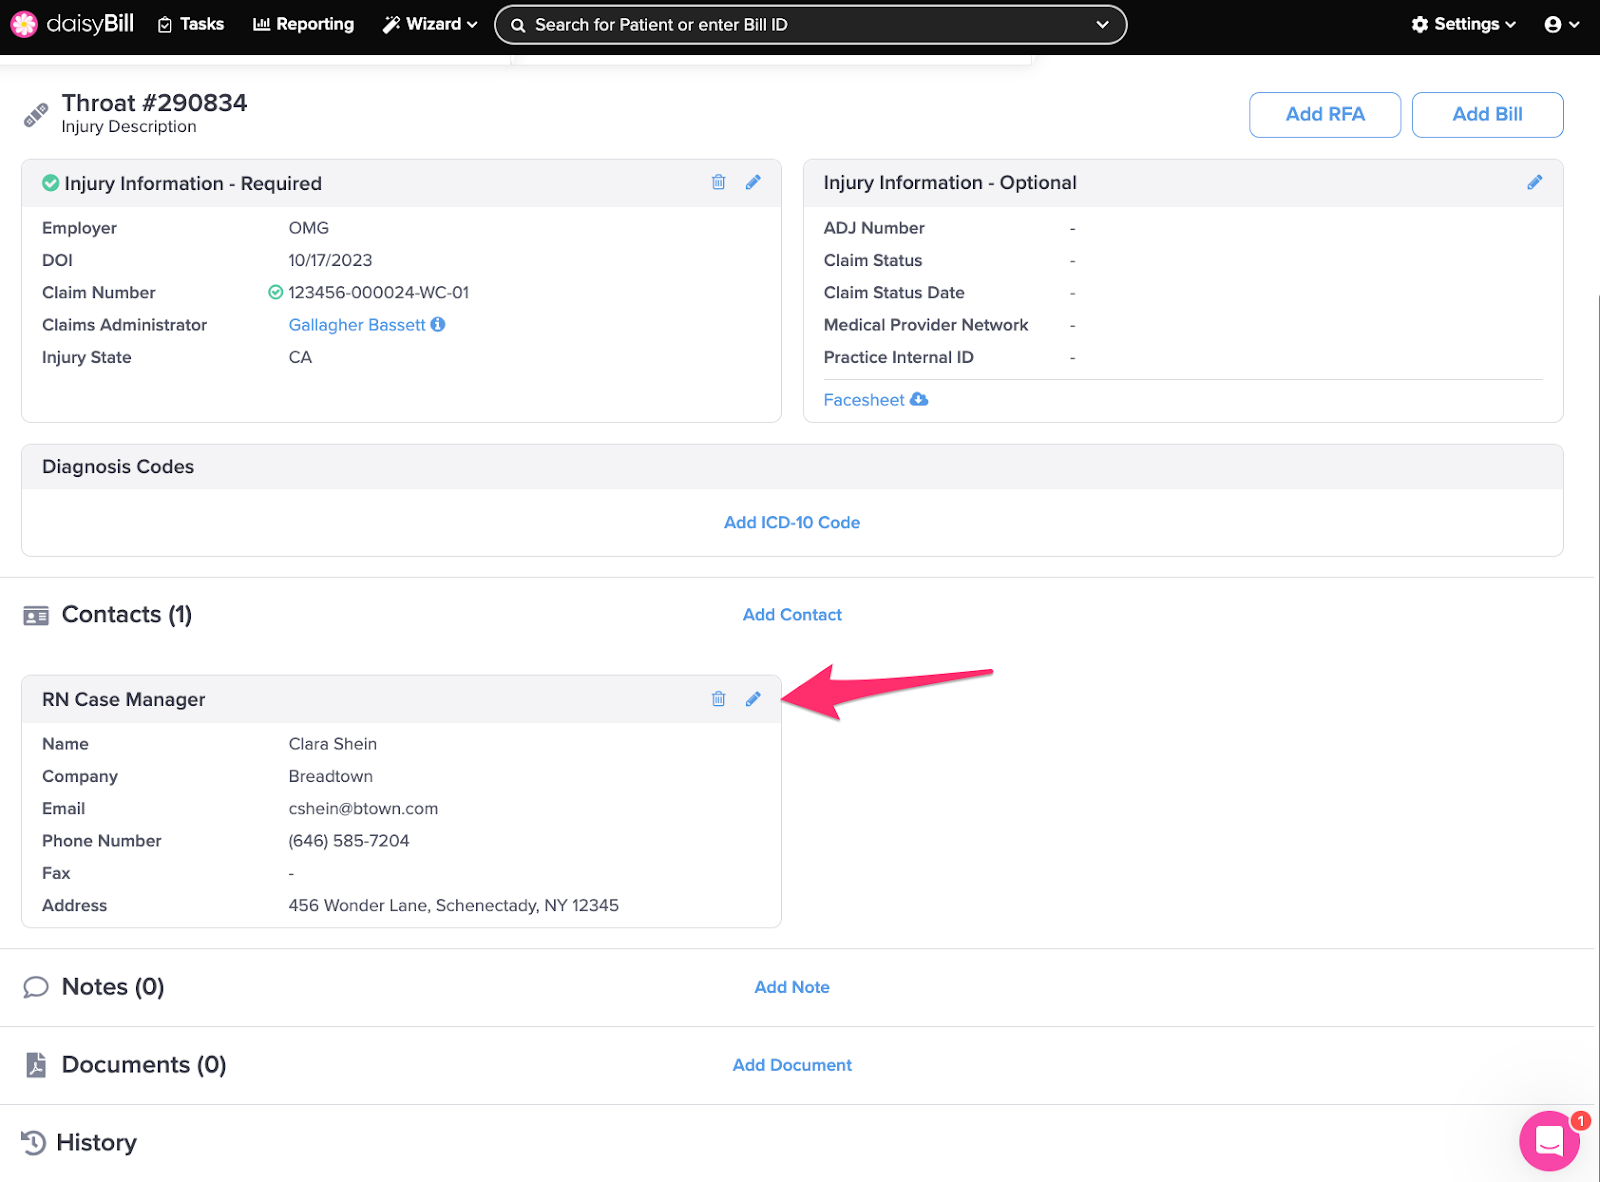Click the Facesheet cloud download icon
The width and height of the screenshot is (1600, 1182).
(919, 399)
